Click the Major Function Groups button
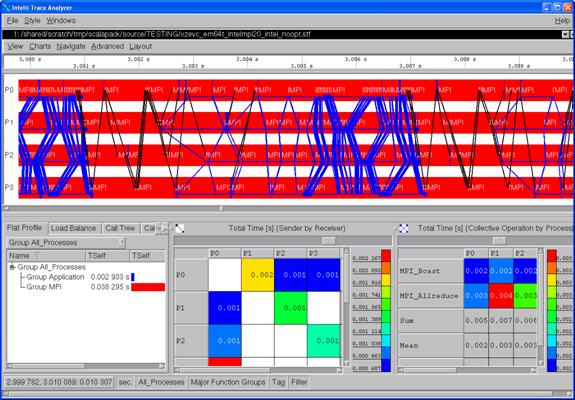575x400 pixels. [228, 382]
